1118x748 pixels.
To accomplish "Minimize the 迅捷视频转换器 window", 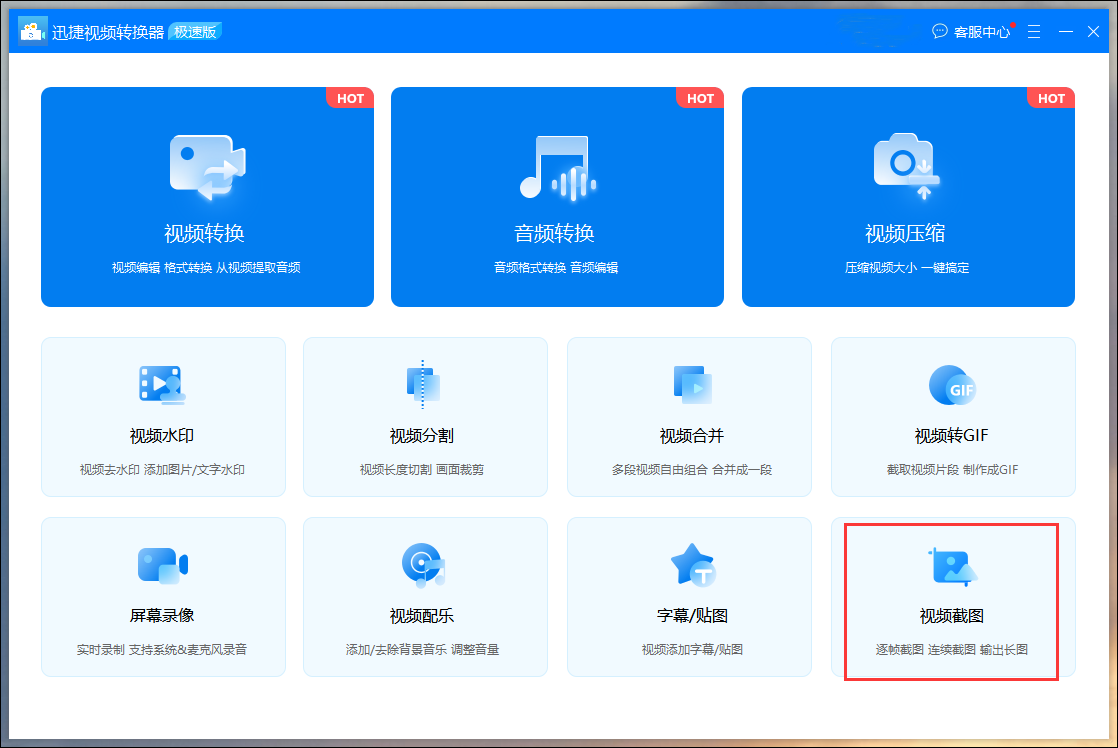I will tap(1066, 31).
